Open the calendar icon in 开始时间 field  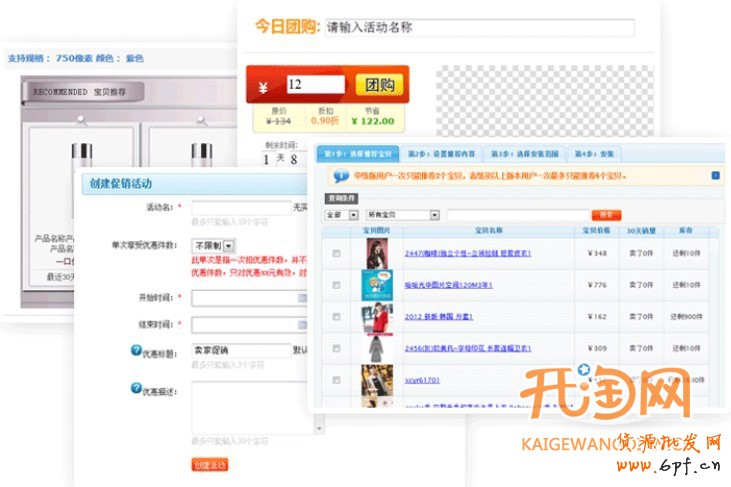tap(302, 298)
